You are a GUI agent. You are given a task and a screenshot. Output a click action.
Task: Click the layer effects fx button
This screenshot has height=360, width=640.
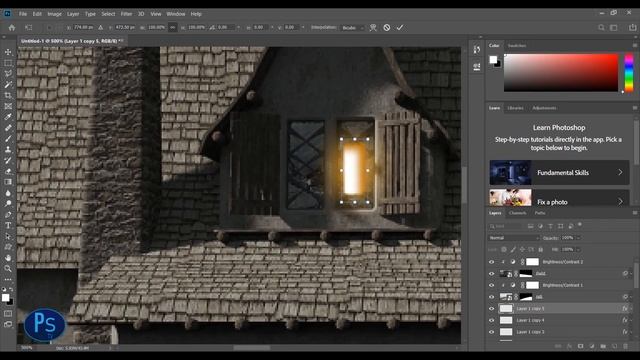point(569,346)
